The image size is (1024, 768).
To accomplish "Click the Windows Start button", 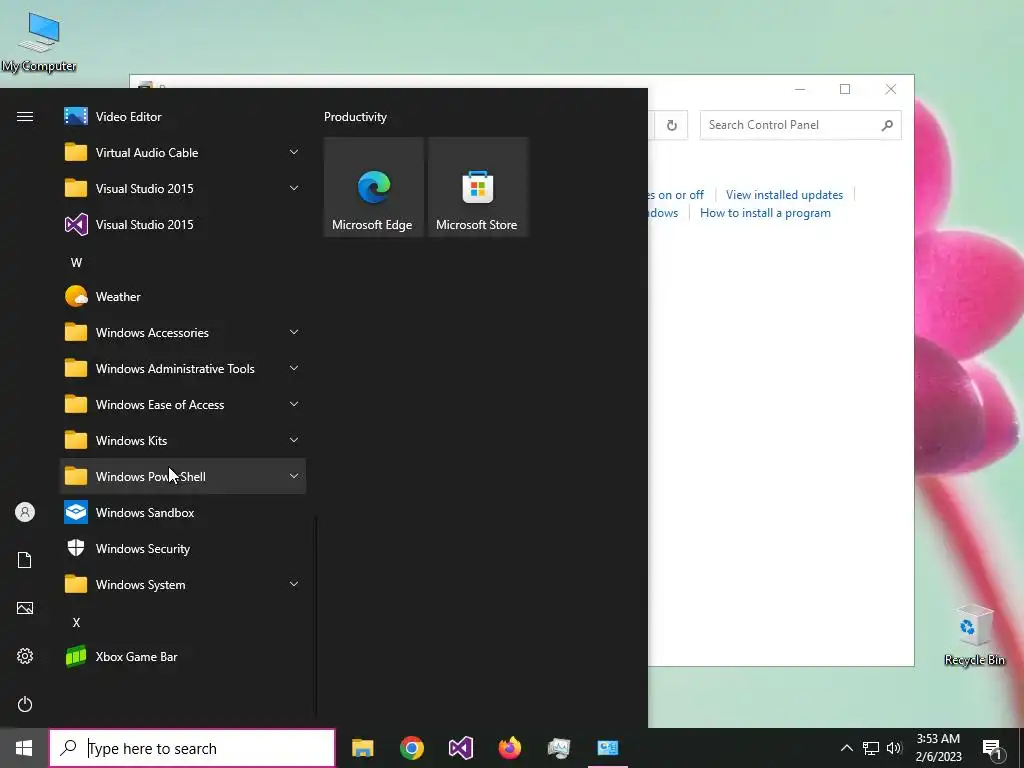I will 24,748.
